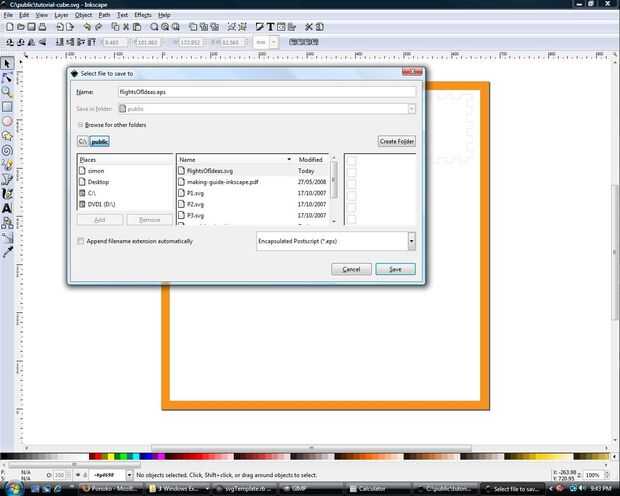This screenshot has height=496, width=620.
Task: Pick the magenta swatch in color palette
Action: pos(161,456)
